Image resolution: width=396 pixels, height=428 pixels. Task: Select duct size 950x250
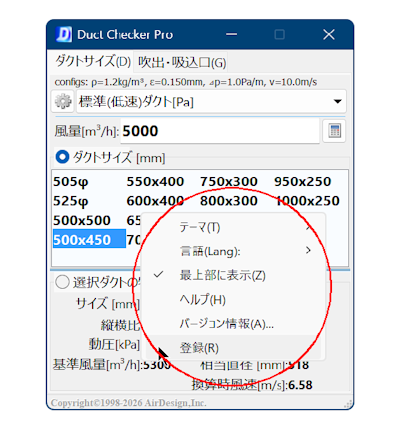pyautogui.click(x=303, y=182)
